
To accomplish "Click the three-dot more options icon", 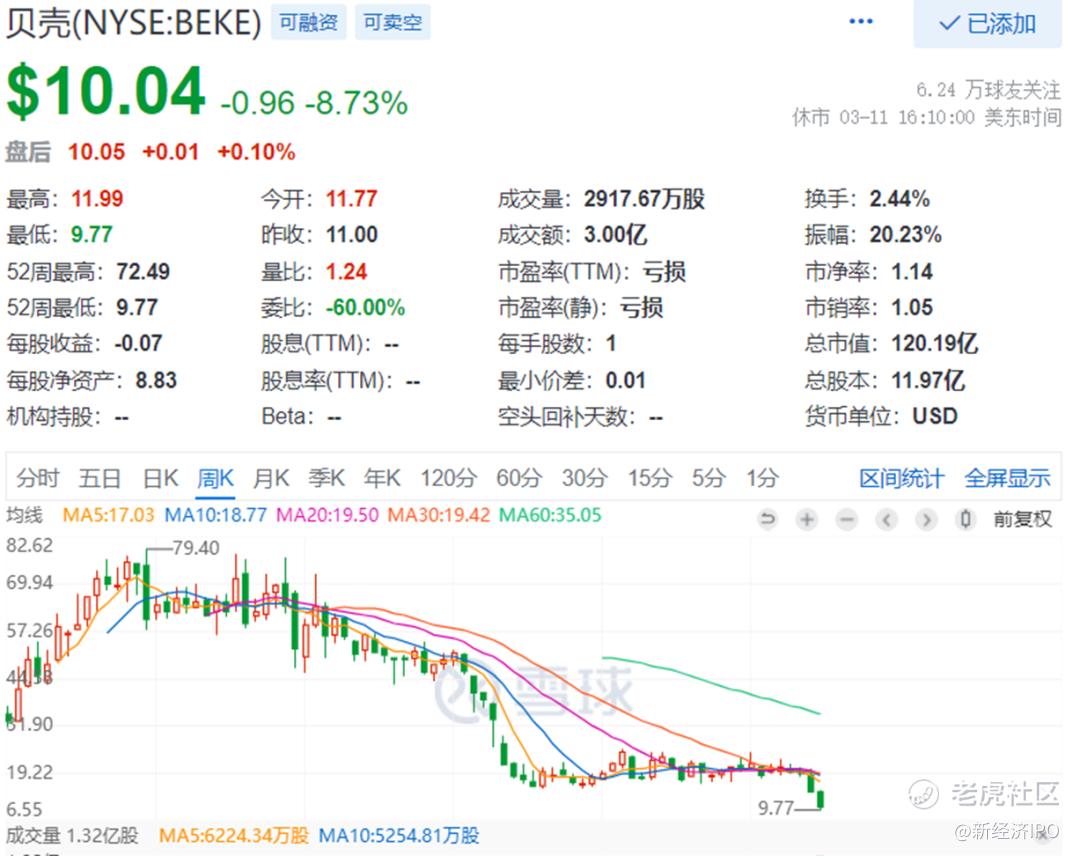I will pyautogui.click(x=861, y=22).
